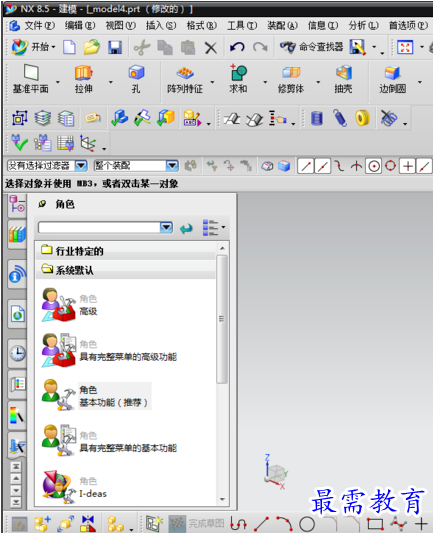
Task: Open the 工具 menu
Action: (x=242, y=25)
